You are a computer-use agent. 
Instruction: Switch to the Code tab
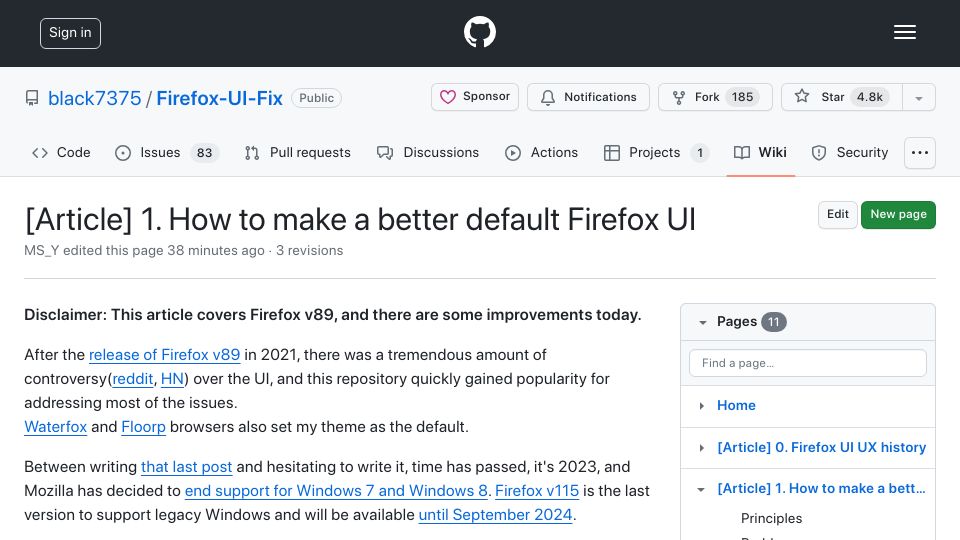[61, 152]
